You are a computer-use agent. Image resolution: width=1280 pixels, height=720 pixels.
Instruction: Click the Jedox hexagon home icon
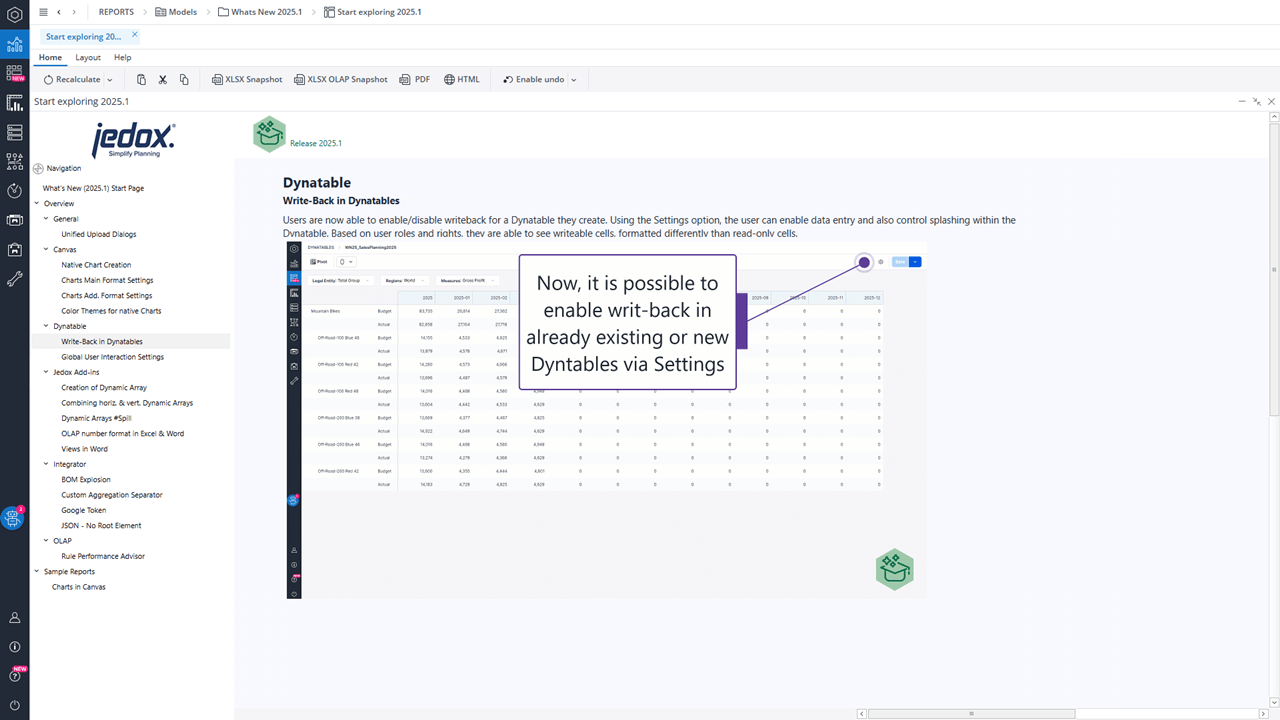coord(14,15)
